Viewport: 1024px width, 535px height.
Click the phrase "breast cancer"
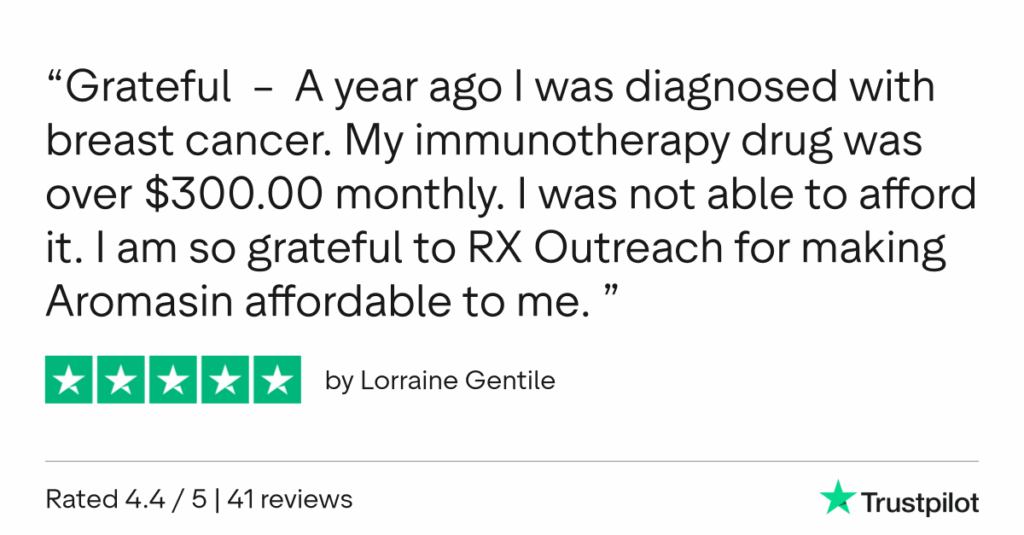188,142
